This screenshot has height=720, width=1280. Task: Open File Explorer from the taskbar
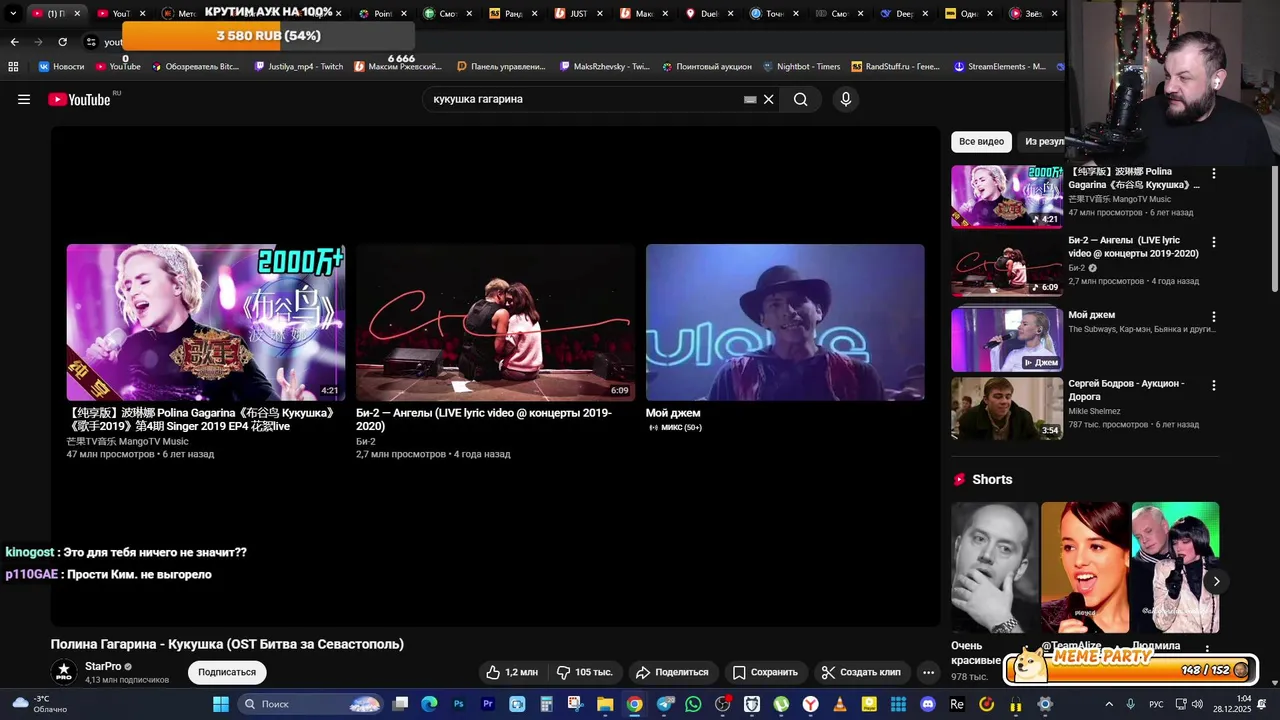coord(605,704)
